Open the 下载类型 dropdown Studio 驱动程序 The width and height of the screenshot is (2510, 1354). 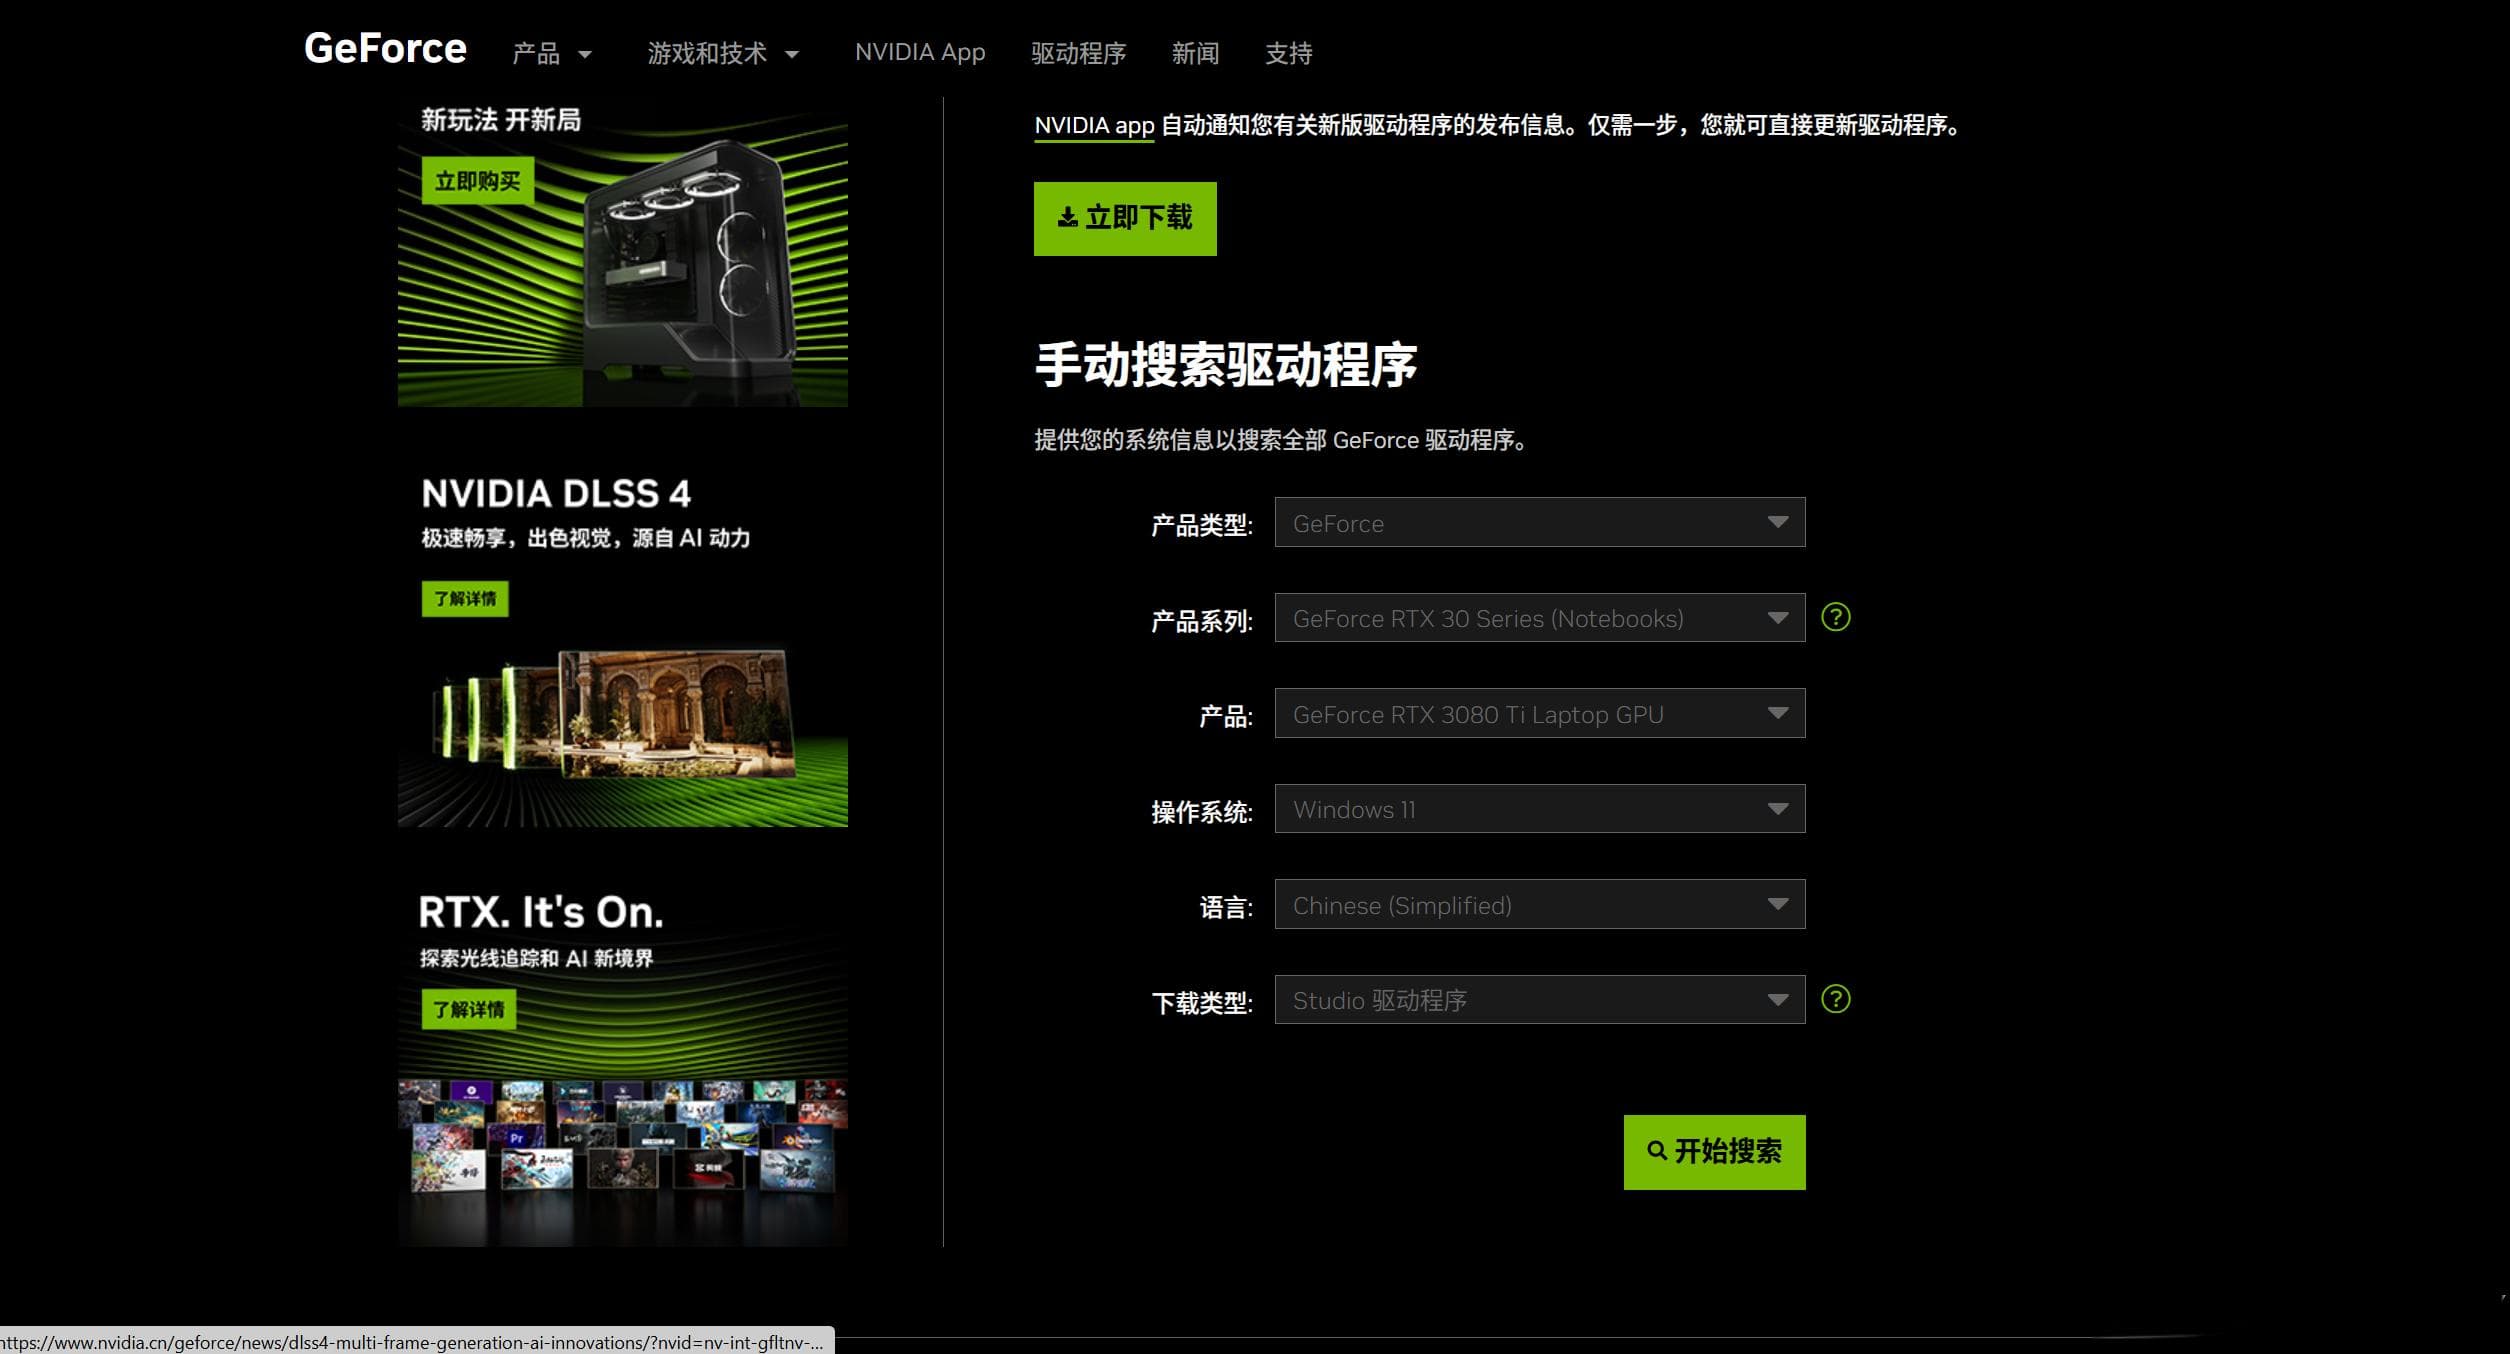[1540, 999]
